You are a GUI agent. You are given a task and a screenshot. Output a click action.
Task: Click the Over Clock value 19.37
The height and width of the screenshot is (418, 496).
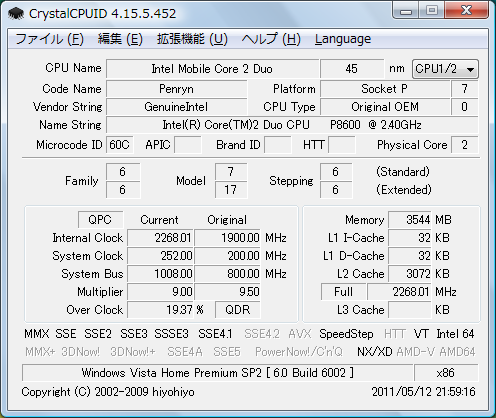[160, 310]
